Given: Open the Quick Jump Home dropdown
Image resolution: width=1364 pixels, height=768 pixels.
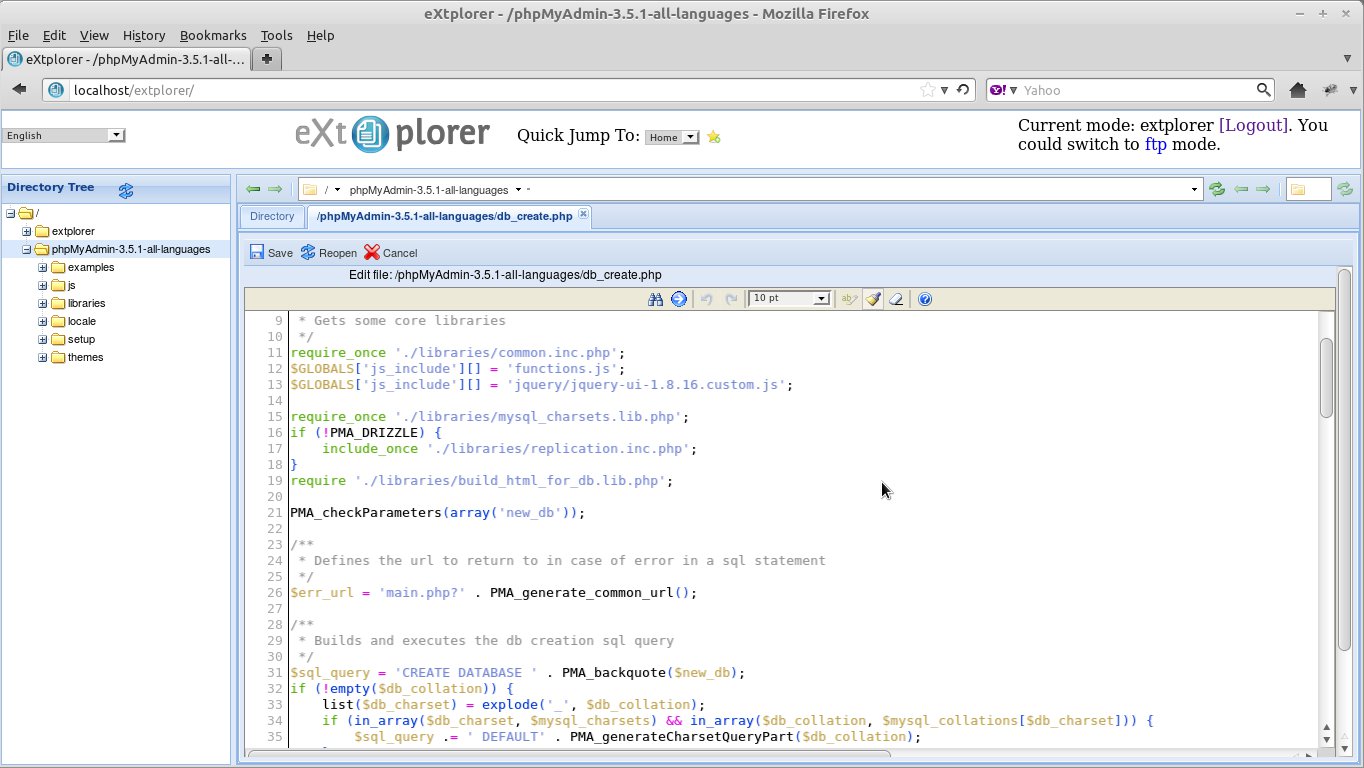Looking at the screenshot, I should (x=672, y=137).
